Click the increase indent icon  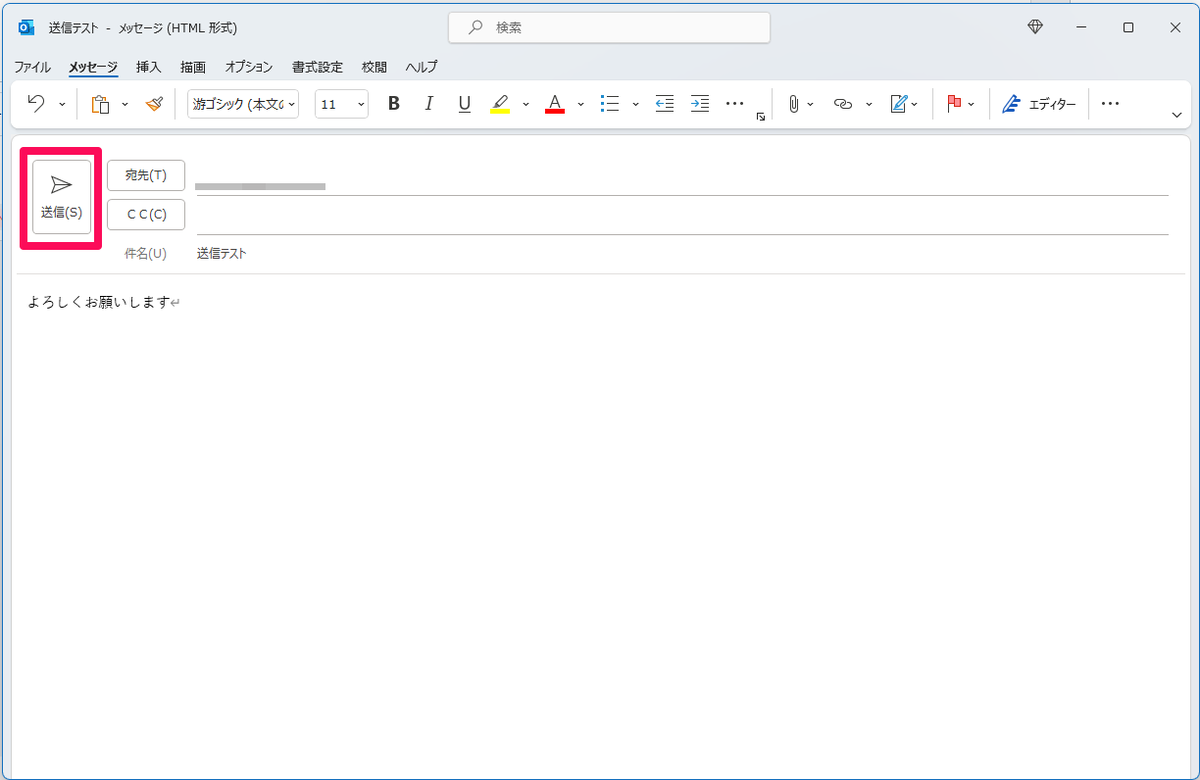(x=700, y=104)
